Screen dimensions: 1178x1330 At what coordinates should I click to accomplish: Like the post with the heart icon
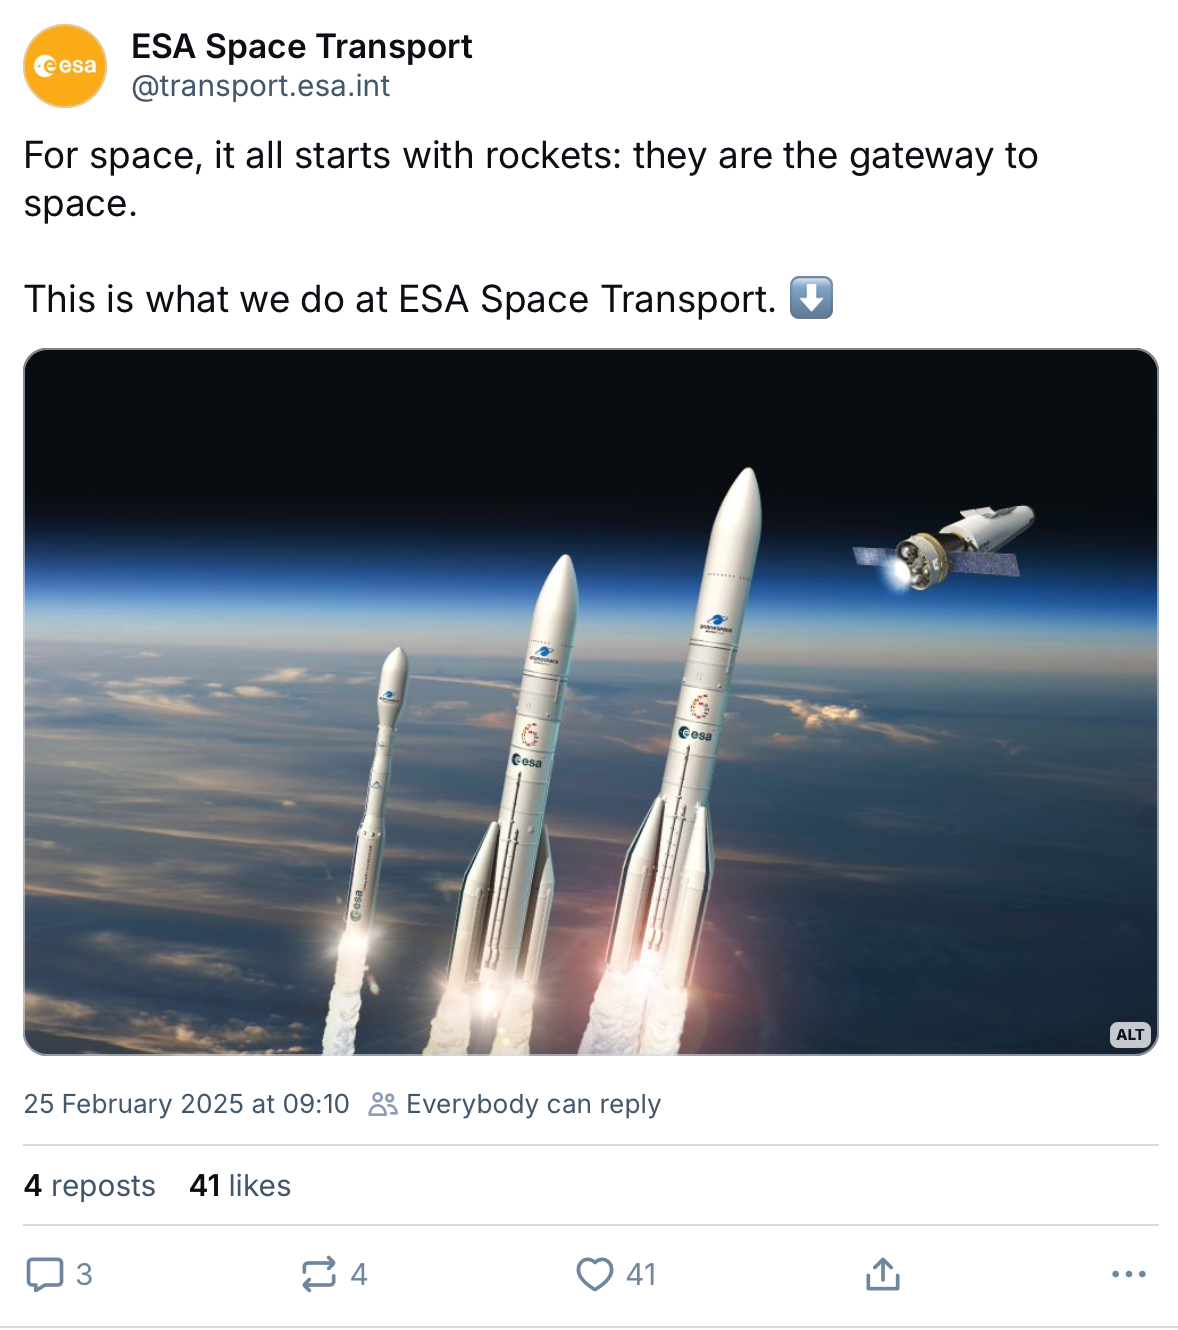click(x=595, y=1274)
